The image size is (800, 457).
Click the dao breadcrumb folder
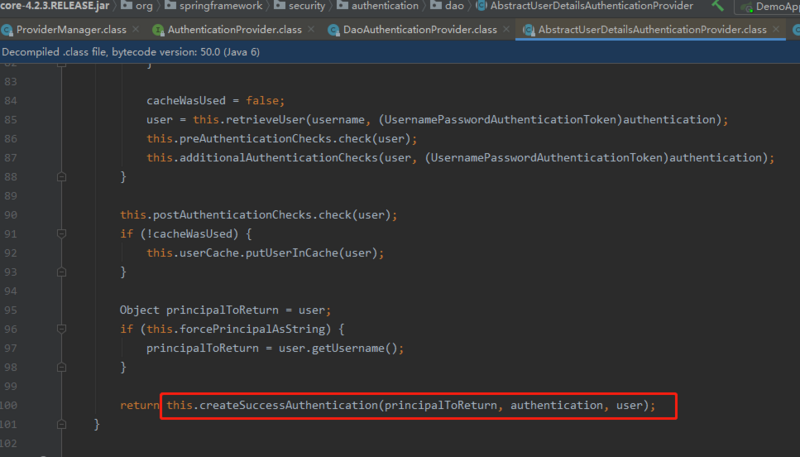pyautogui.click(x=447, y=6)
